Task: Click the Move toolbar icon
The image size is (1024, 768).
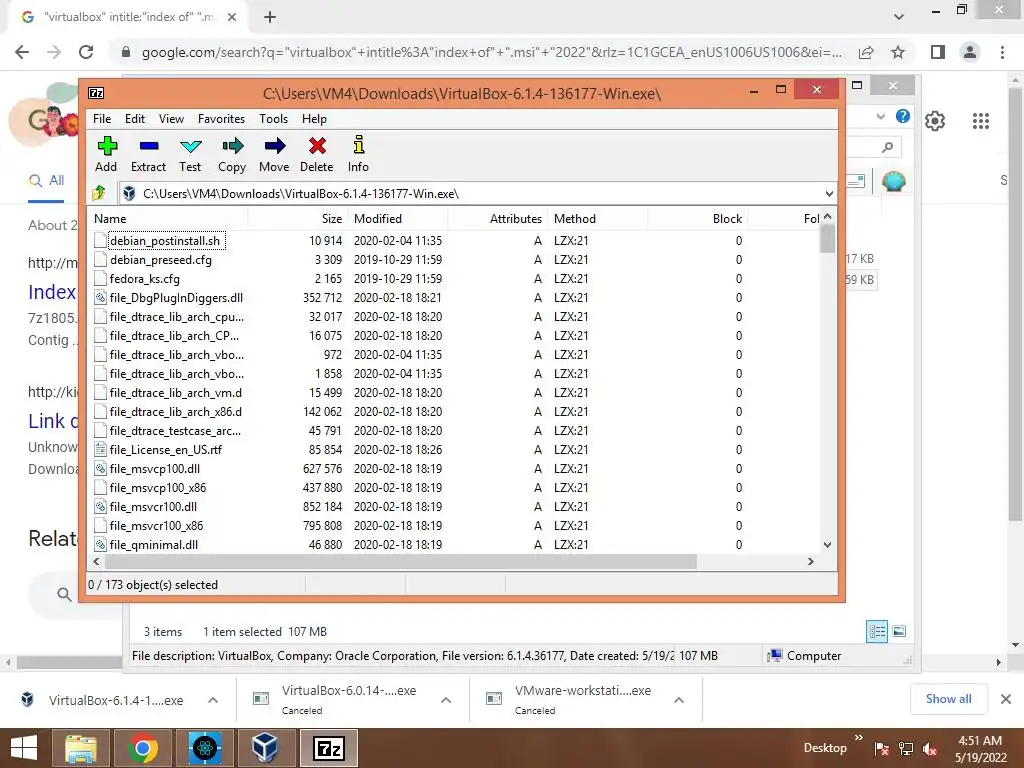Action: 275,146
